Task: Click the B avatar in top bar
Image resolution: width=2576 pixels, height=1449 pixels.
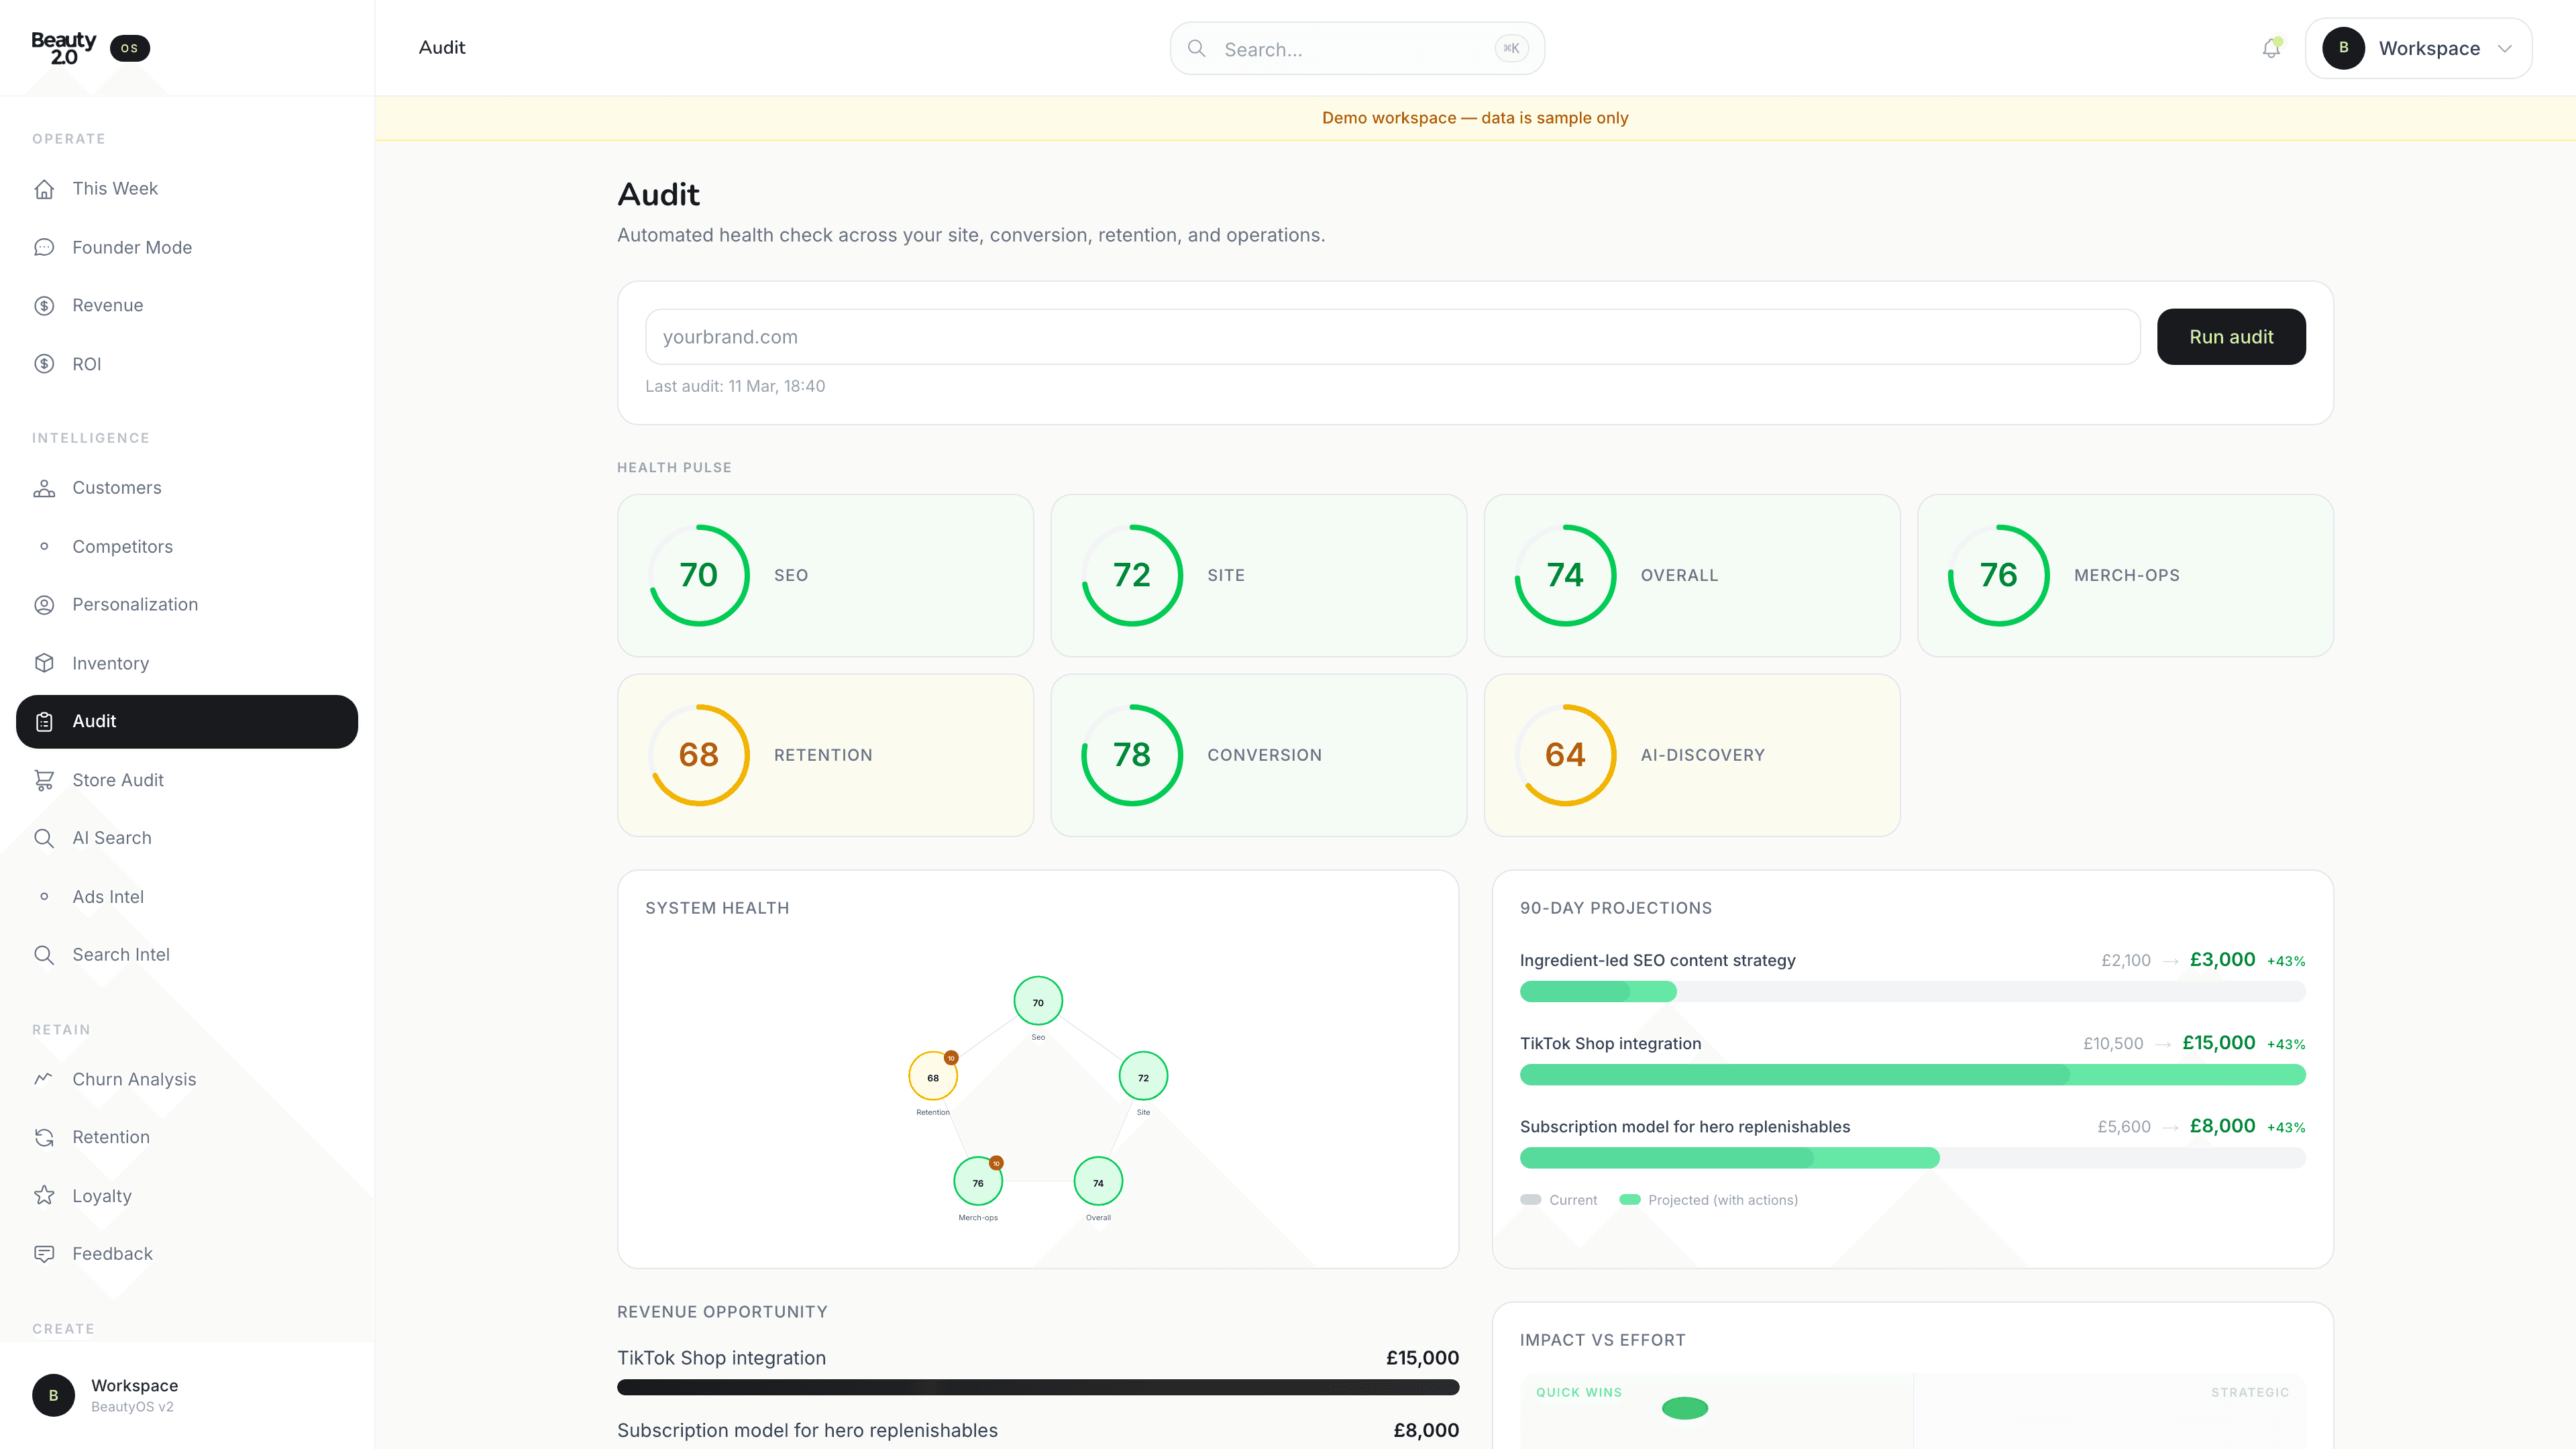Action: [2343, 48]
